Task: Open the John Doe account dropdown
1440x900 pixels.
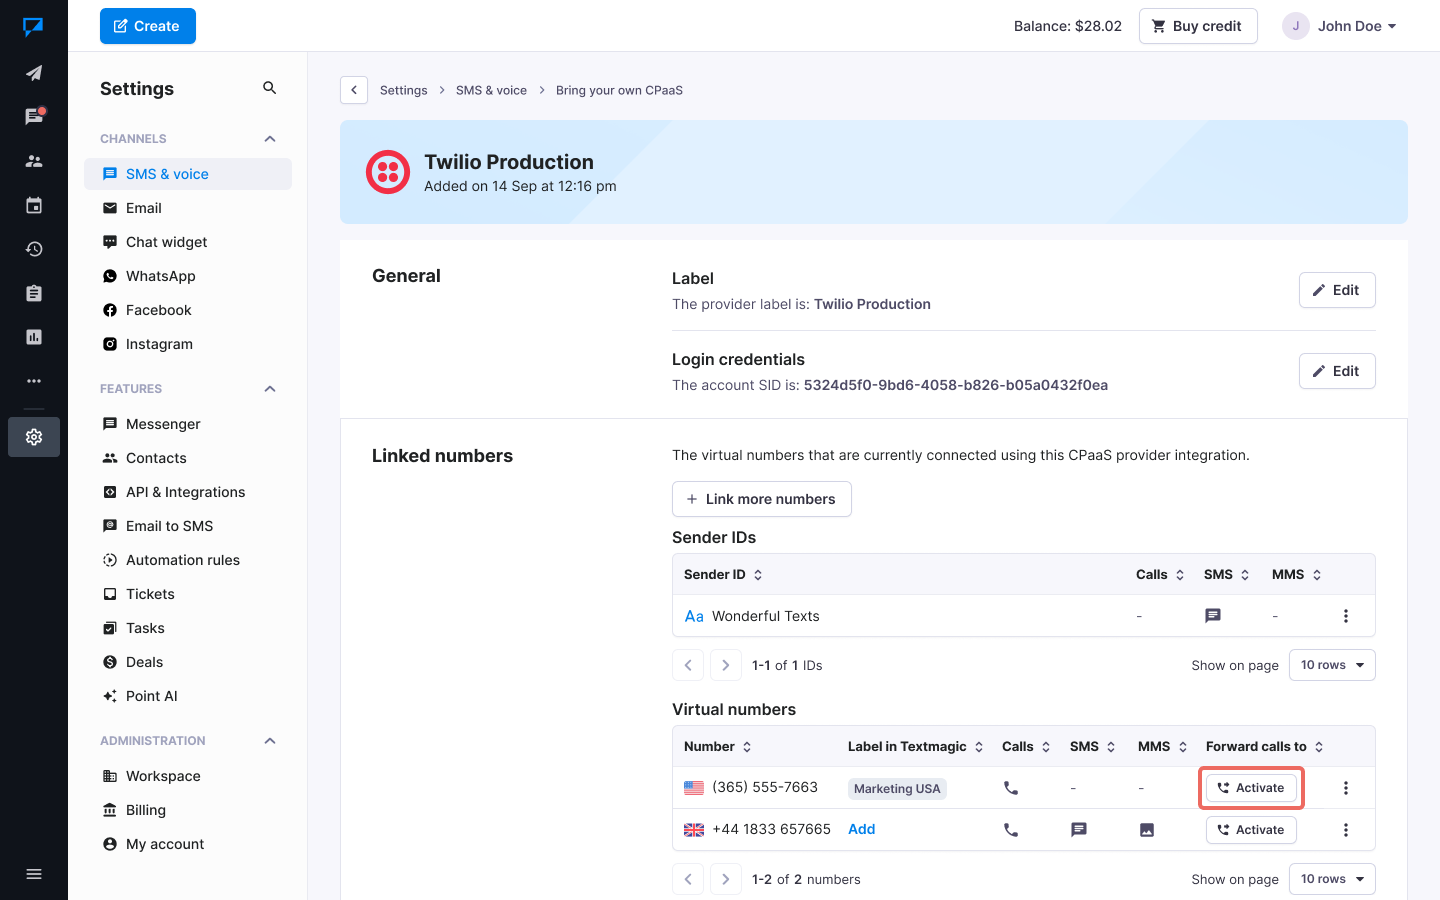Action: click(1340, 26)
